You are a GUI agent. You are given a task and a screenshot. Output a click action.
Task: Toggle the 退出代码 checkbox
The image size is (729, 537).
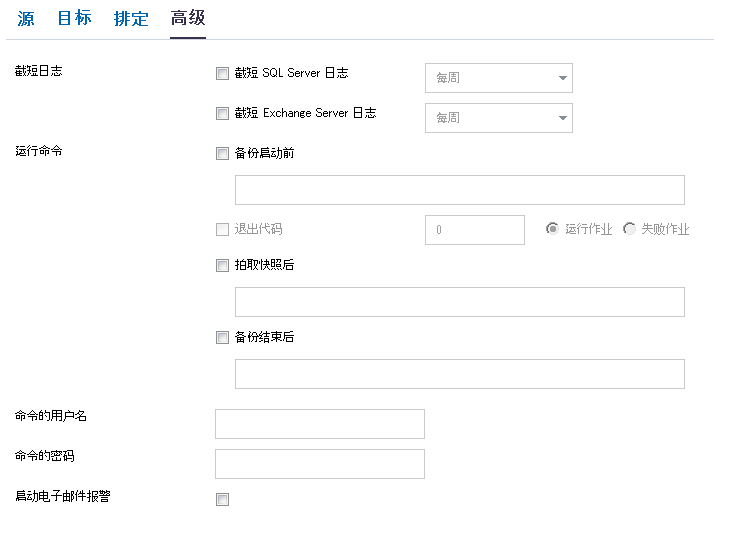222,229
